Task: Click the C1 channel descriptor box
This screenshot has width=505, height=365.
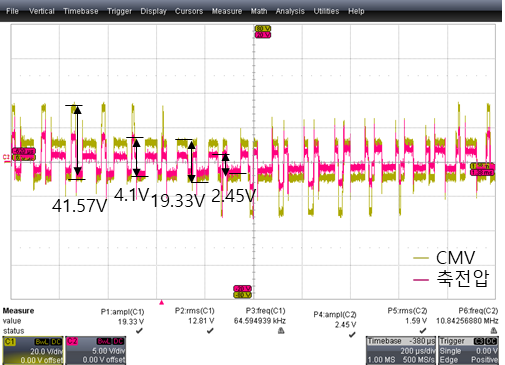Action: click(x=33, y=350)
